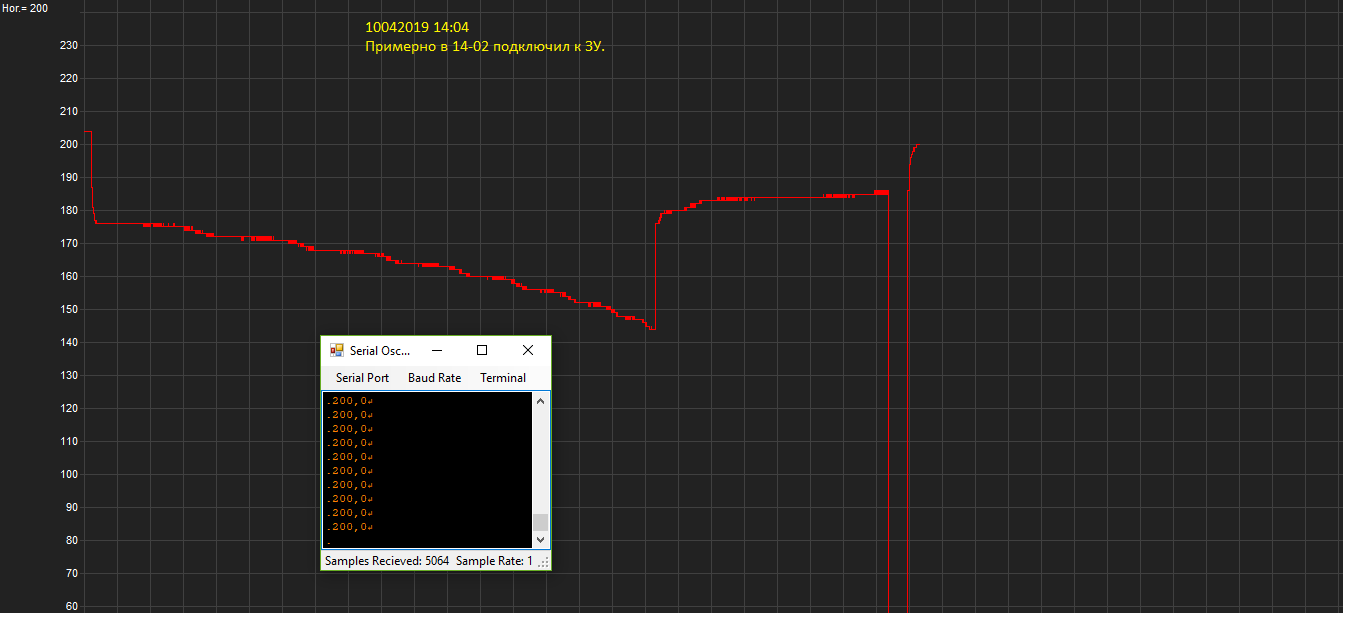
Task: Open the Baud Rate menu
Action: pos(435,378)
